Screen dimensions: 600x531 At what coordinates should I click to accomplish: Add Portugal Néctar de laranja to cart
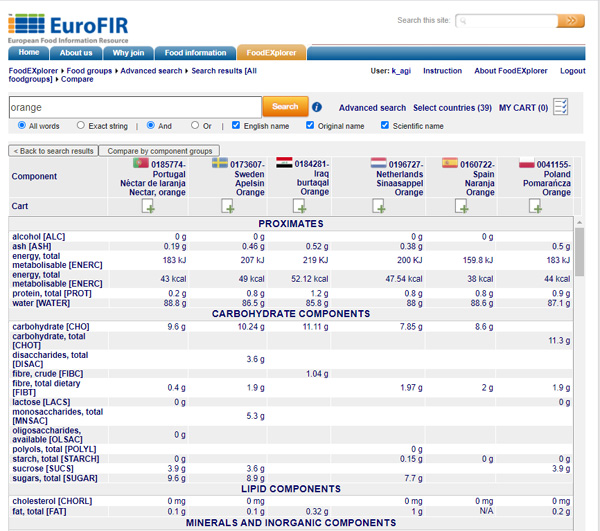(x=148, y=206)
